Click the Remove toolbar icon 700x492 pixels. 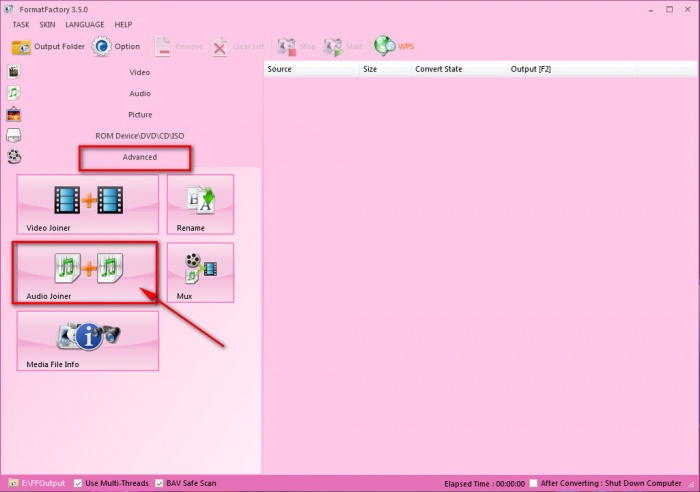tap(162, 46)
